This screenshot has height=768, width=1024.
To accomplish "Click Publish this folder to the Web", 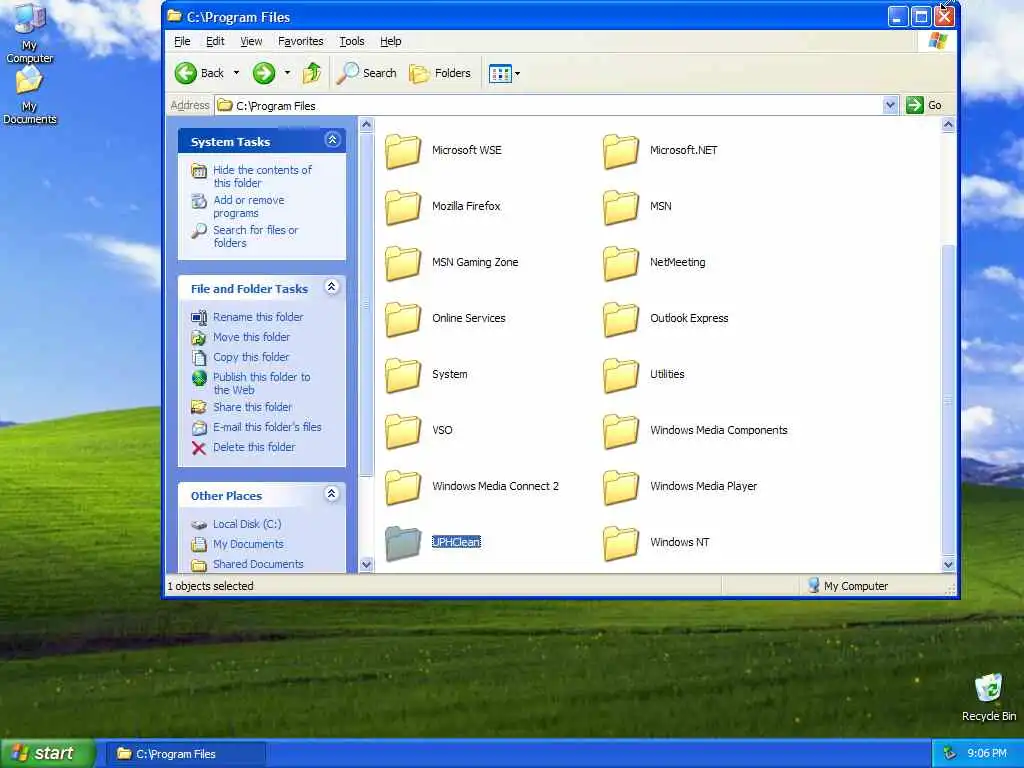I will coord(261,383).
